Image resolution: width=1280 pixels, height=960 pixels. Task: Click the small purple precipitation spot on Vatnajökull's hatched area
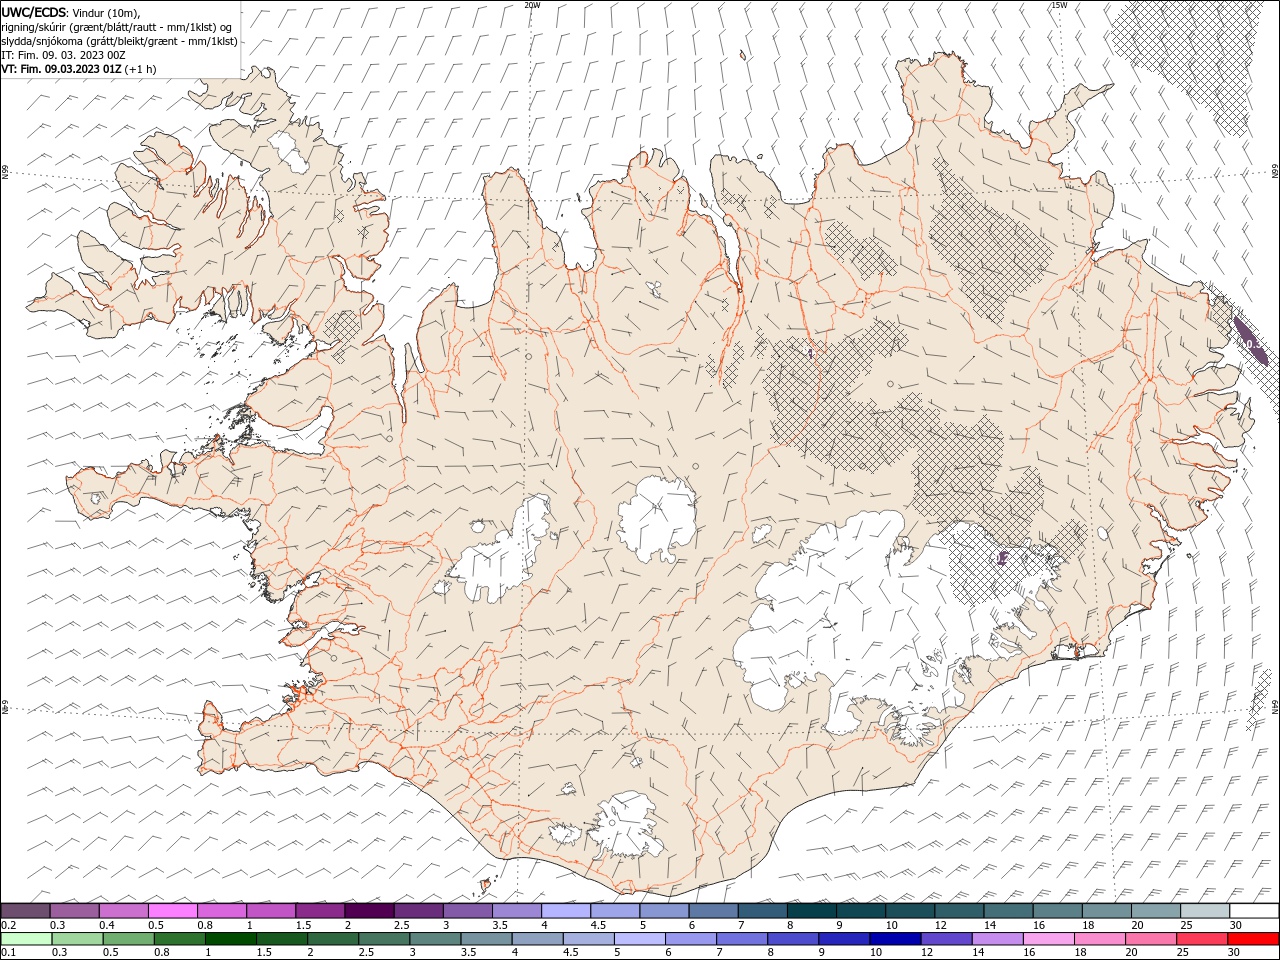[1002, 558]
